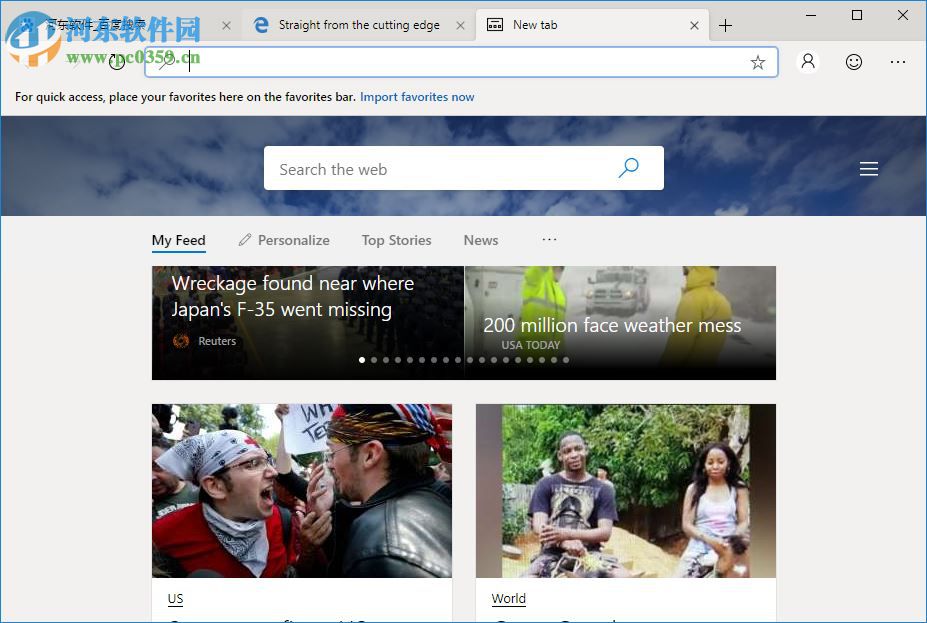Select the News feed section
927x623 pixels.
(x=480, y=240)
